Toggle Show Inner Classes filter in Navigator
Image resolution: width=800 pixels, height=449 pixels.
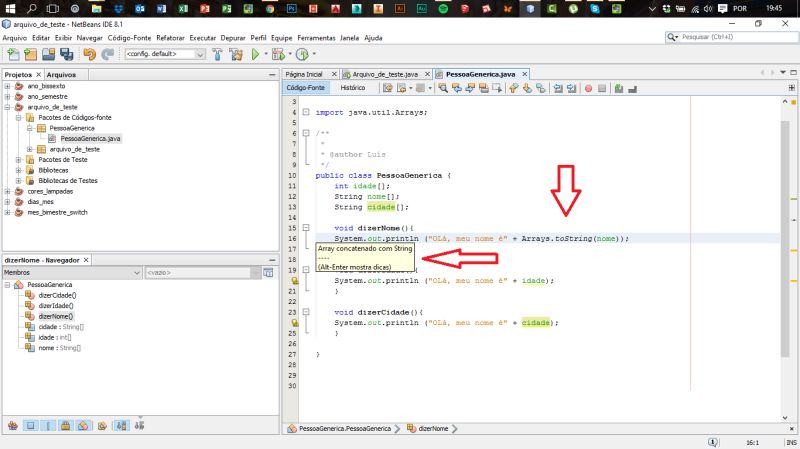click(83, 426)
